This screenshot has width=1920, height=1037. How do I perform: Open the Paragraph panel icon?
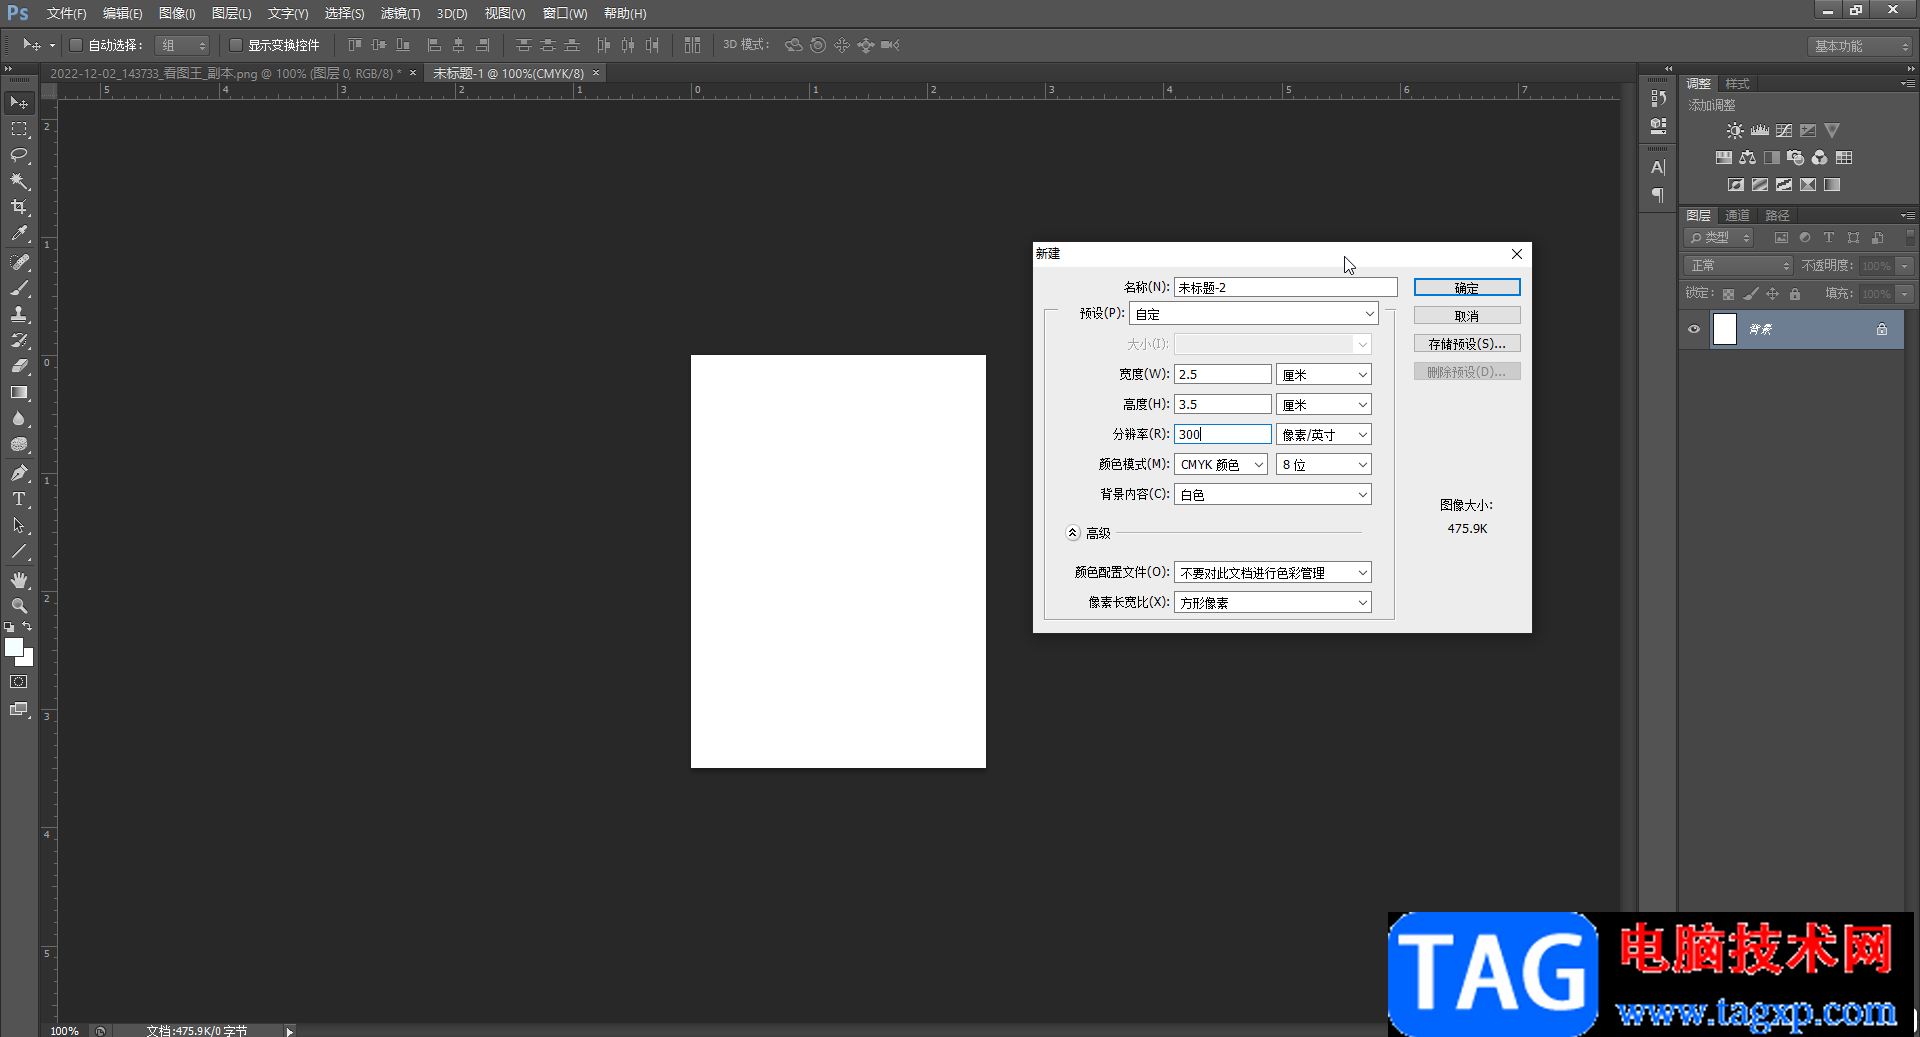click(1658, 195)
